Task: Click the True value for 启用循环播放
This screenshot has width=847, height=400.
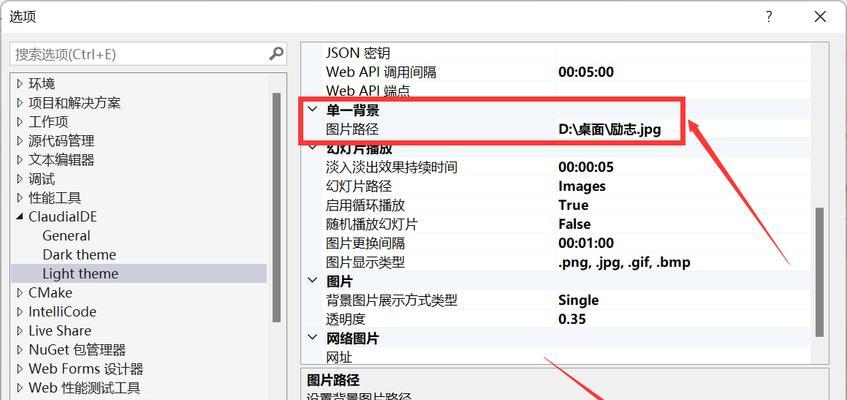Action: tap(573, 205)
